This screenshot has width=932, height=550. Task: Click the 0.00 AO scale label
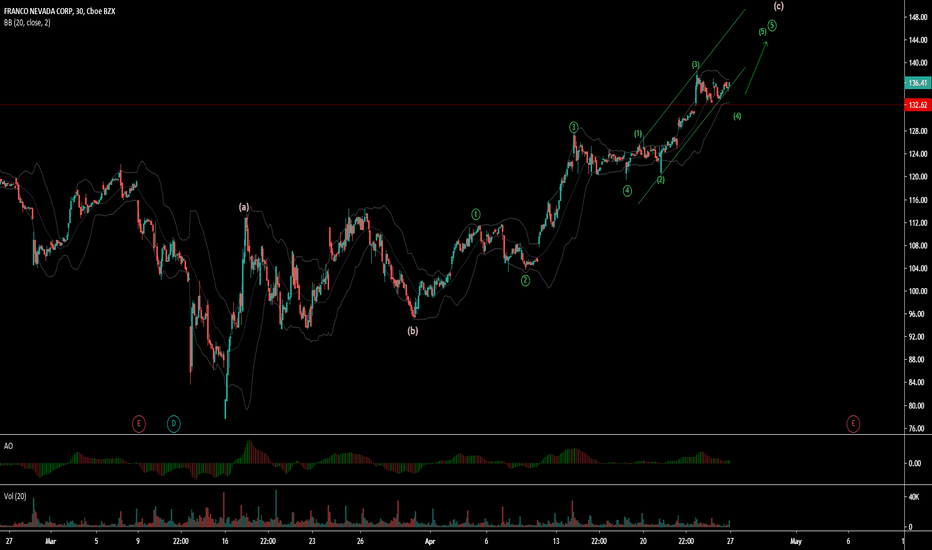coord(915,463)
